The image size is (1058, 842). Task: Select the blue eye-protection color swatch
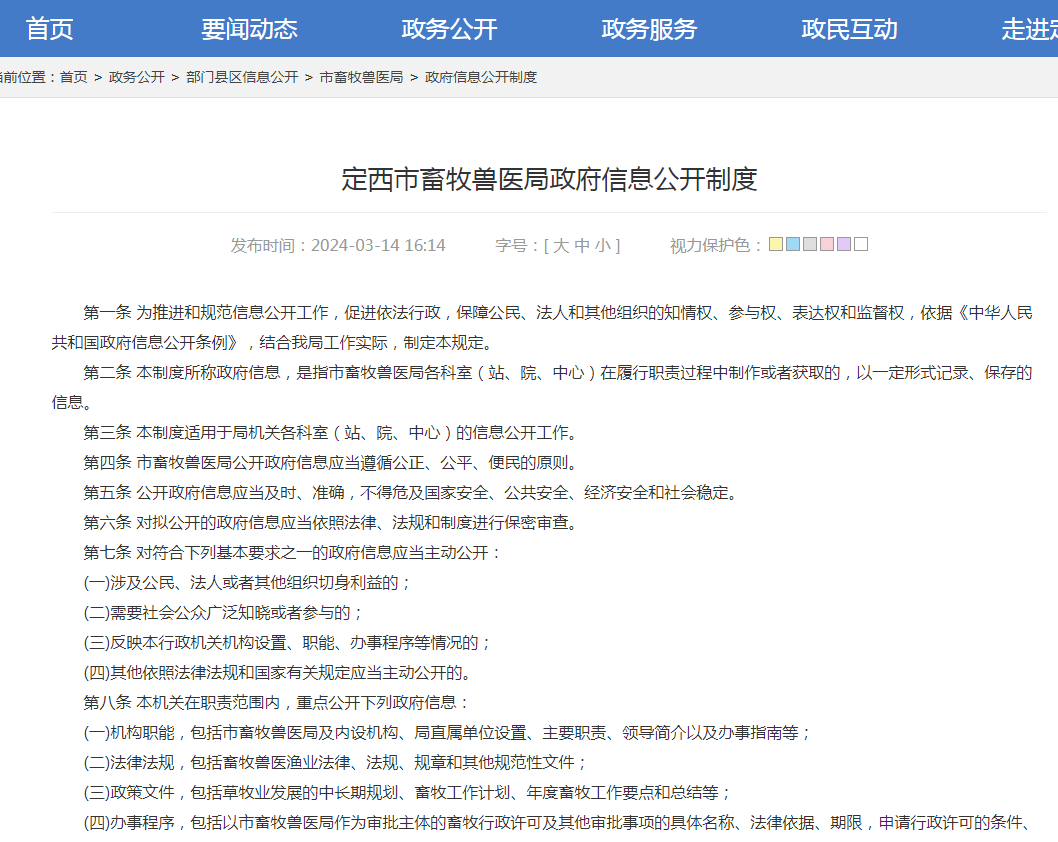point(793,244)
